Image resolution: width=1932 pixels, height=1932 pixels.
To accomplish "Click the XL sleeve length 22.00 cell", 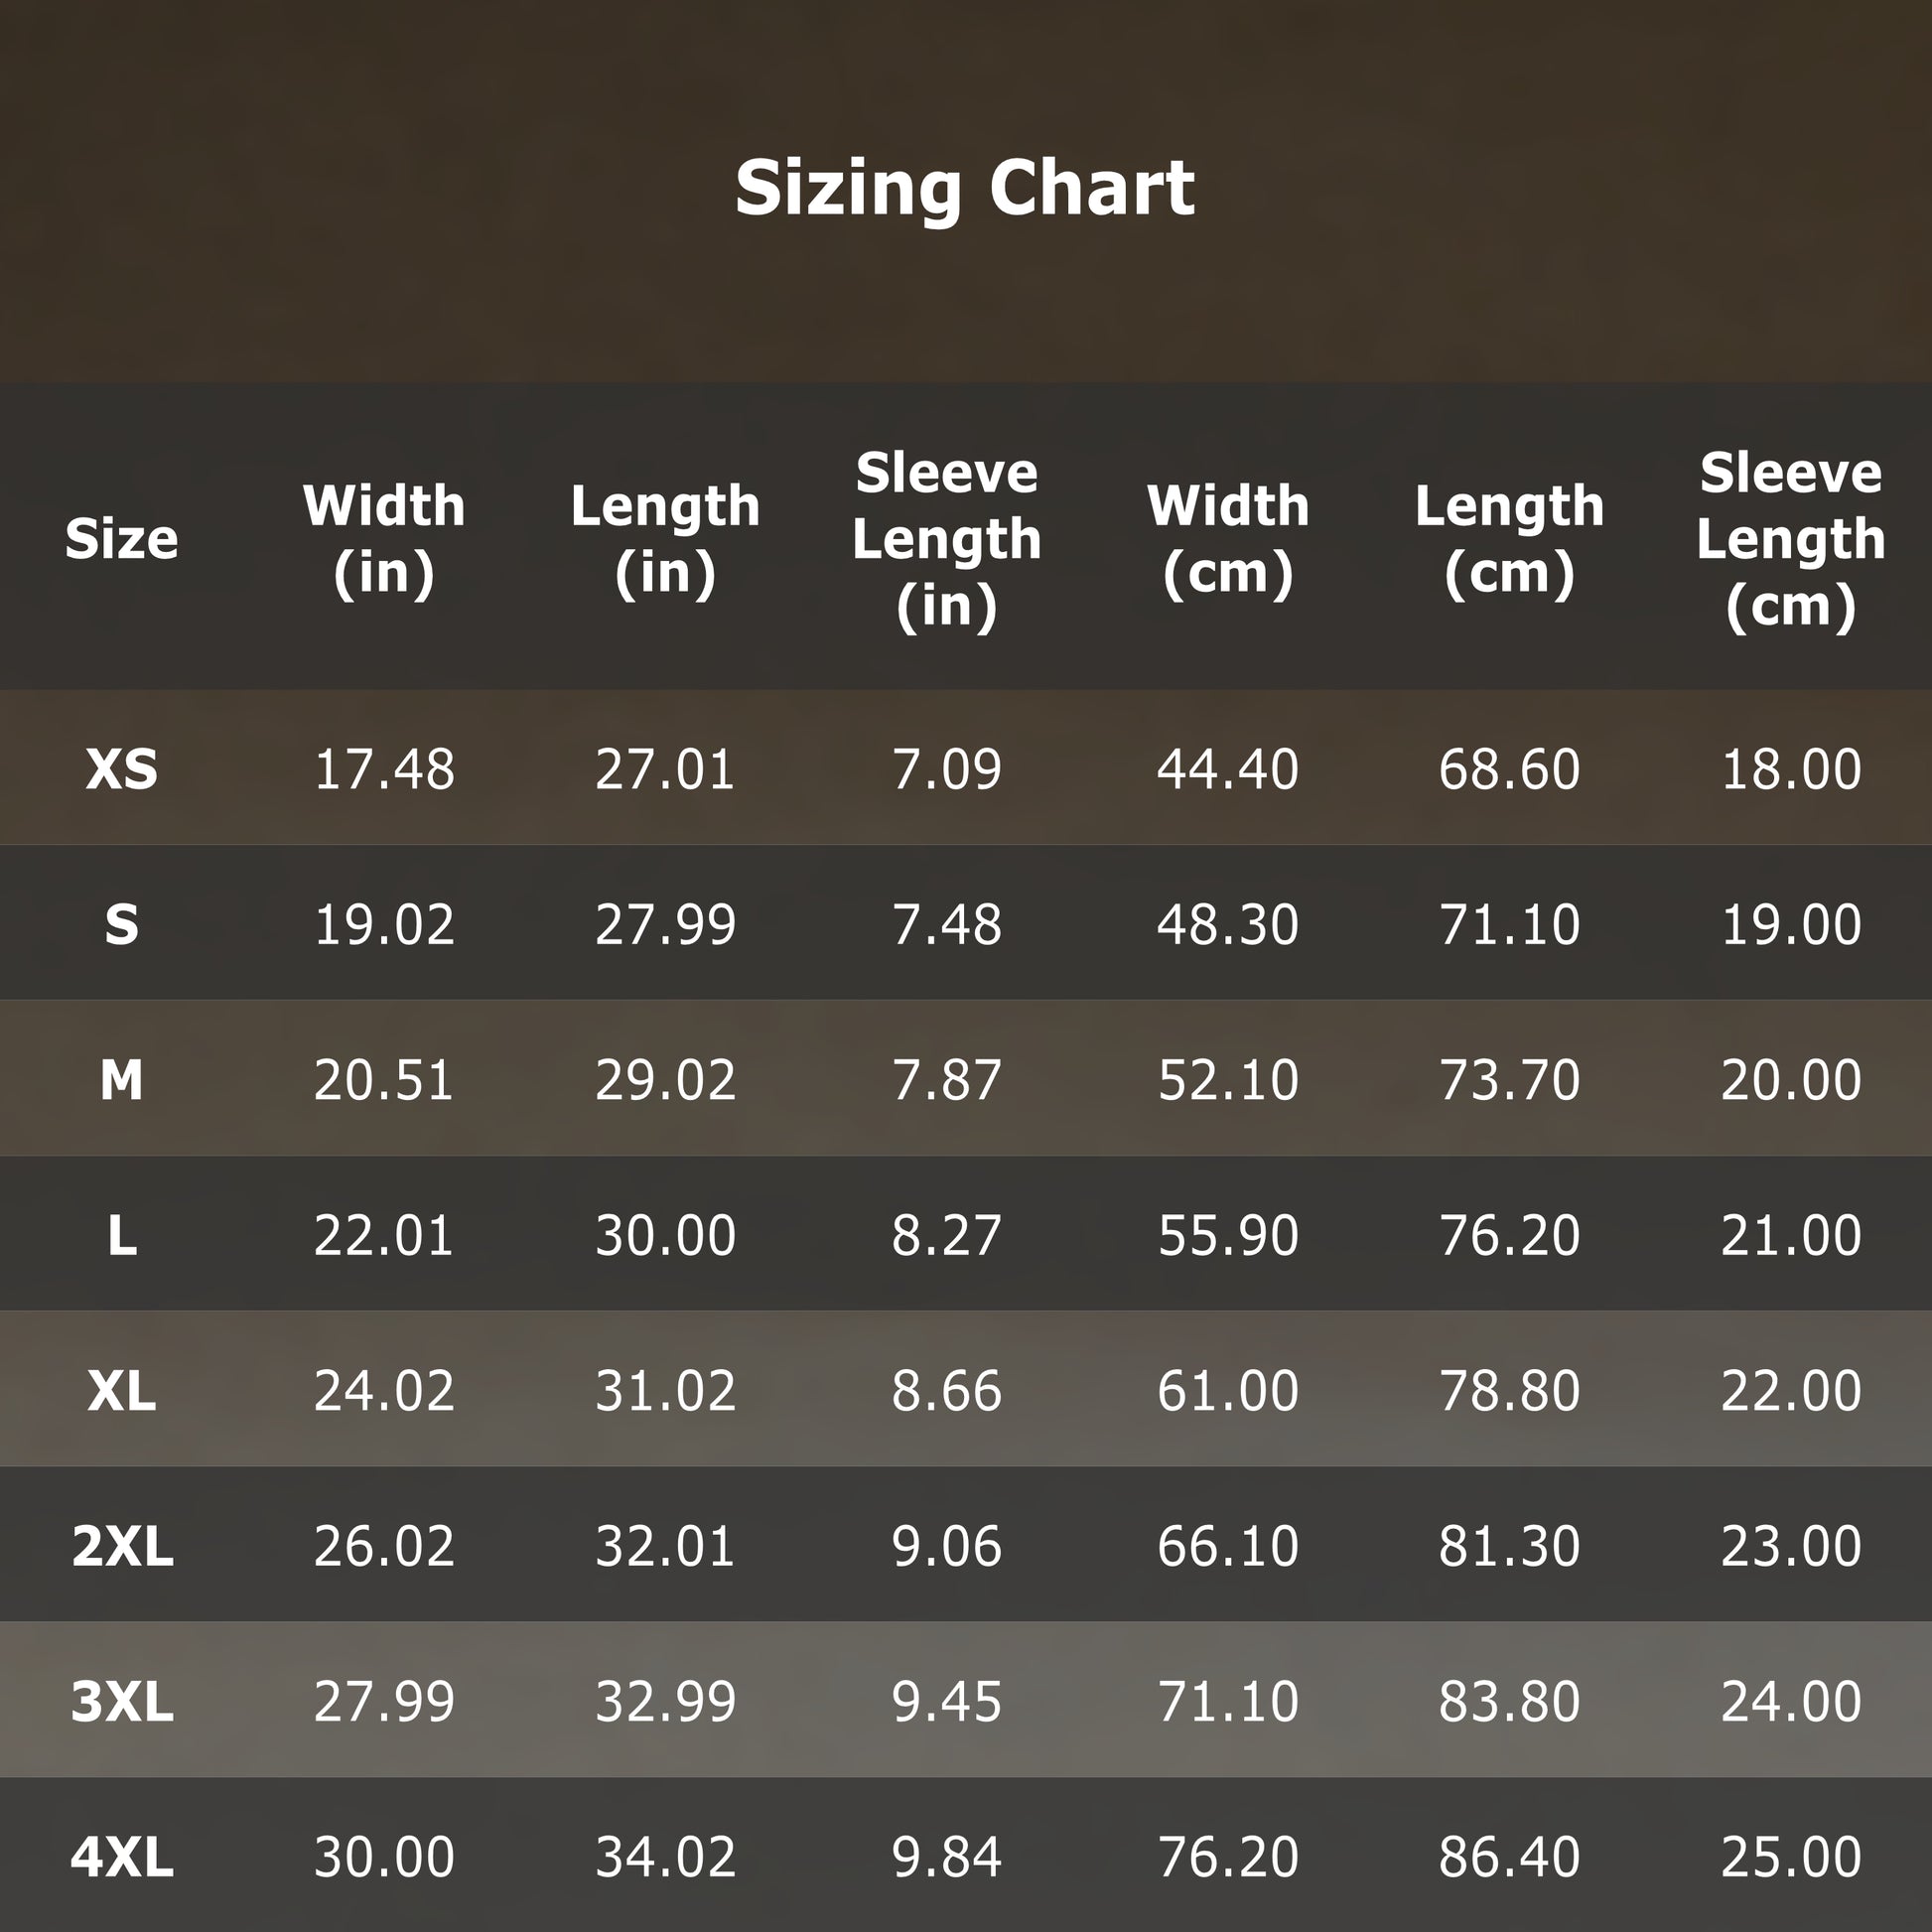I will click(x=1790, y=1390).
